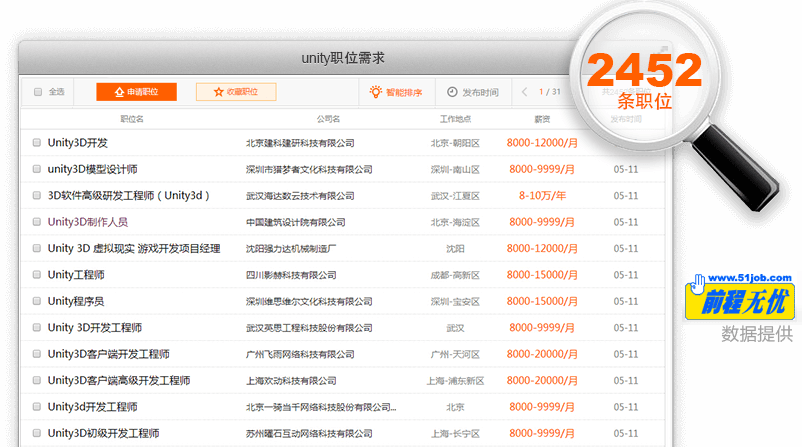Image resolution: width=802 pixels, height=447 pixels.
Task: Check the box for unity3D模型设计师 row
Action: (37, 169)
